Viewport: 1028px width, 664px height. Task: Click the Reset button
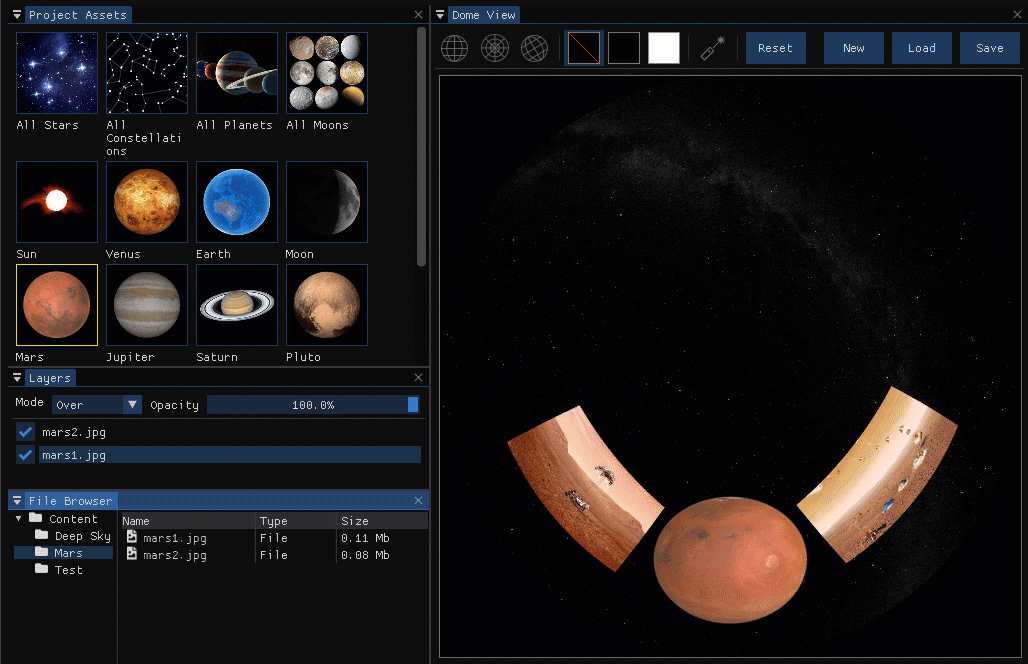click(776, 48)
